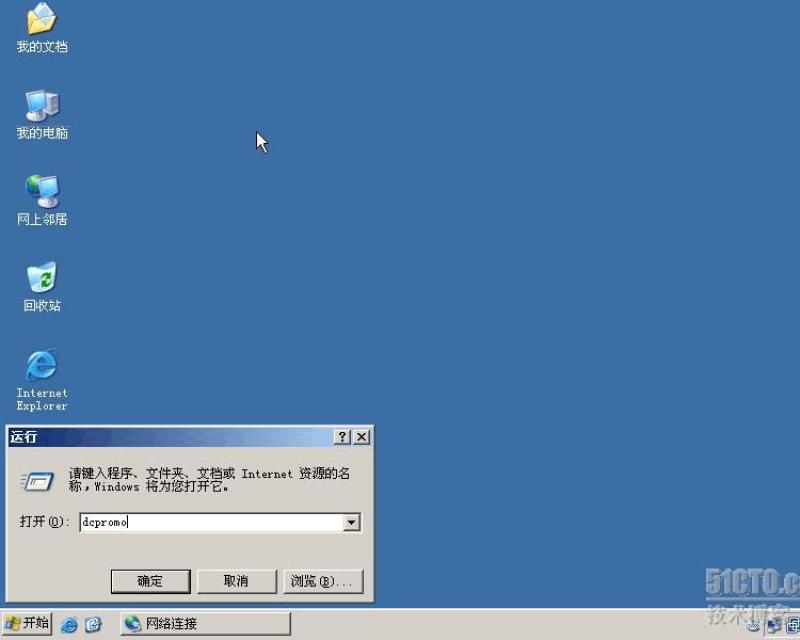Click the 运行 dialog title bar
Screen dimensions: 800x640
pyautogui.click(x=170, y=437)
